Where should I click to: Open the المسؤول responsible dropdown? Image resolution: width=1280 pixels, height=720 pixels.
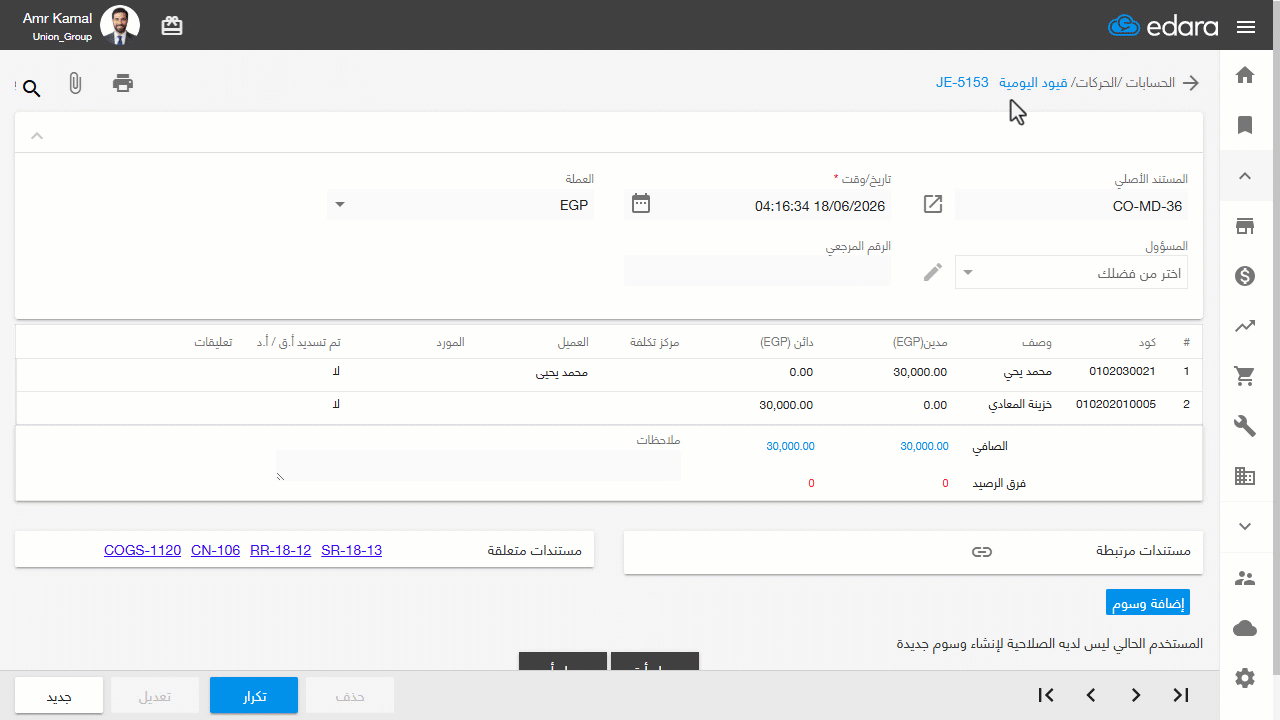(1071, 273)
